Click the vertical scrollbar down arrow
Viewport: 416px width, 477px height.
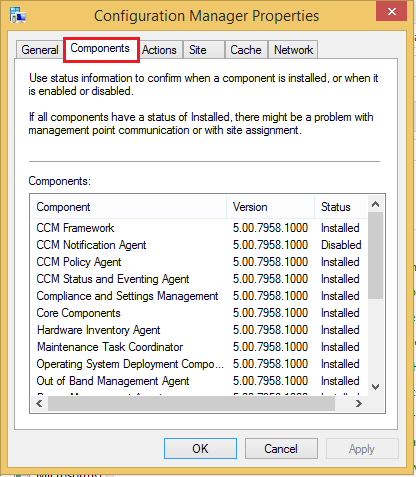(x=376, y=387)
